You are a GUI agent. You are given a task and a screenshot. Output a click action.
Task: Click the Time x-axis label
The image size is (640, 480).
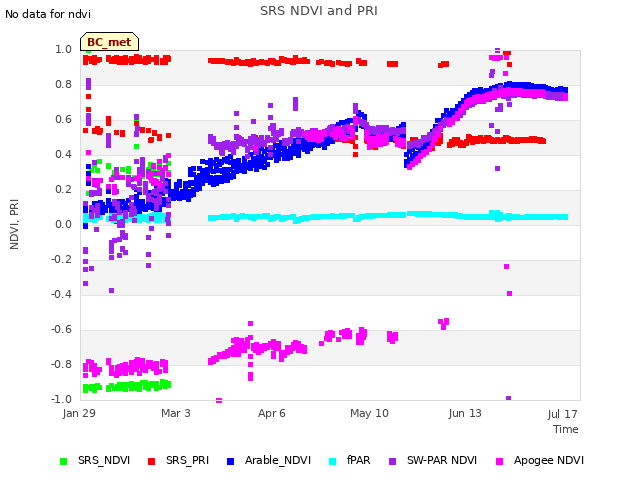point(566,429)
